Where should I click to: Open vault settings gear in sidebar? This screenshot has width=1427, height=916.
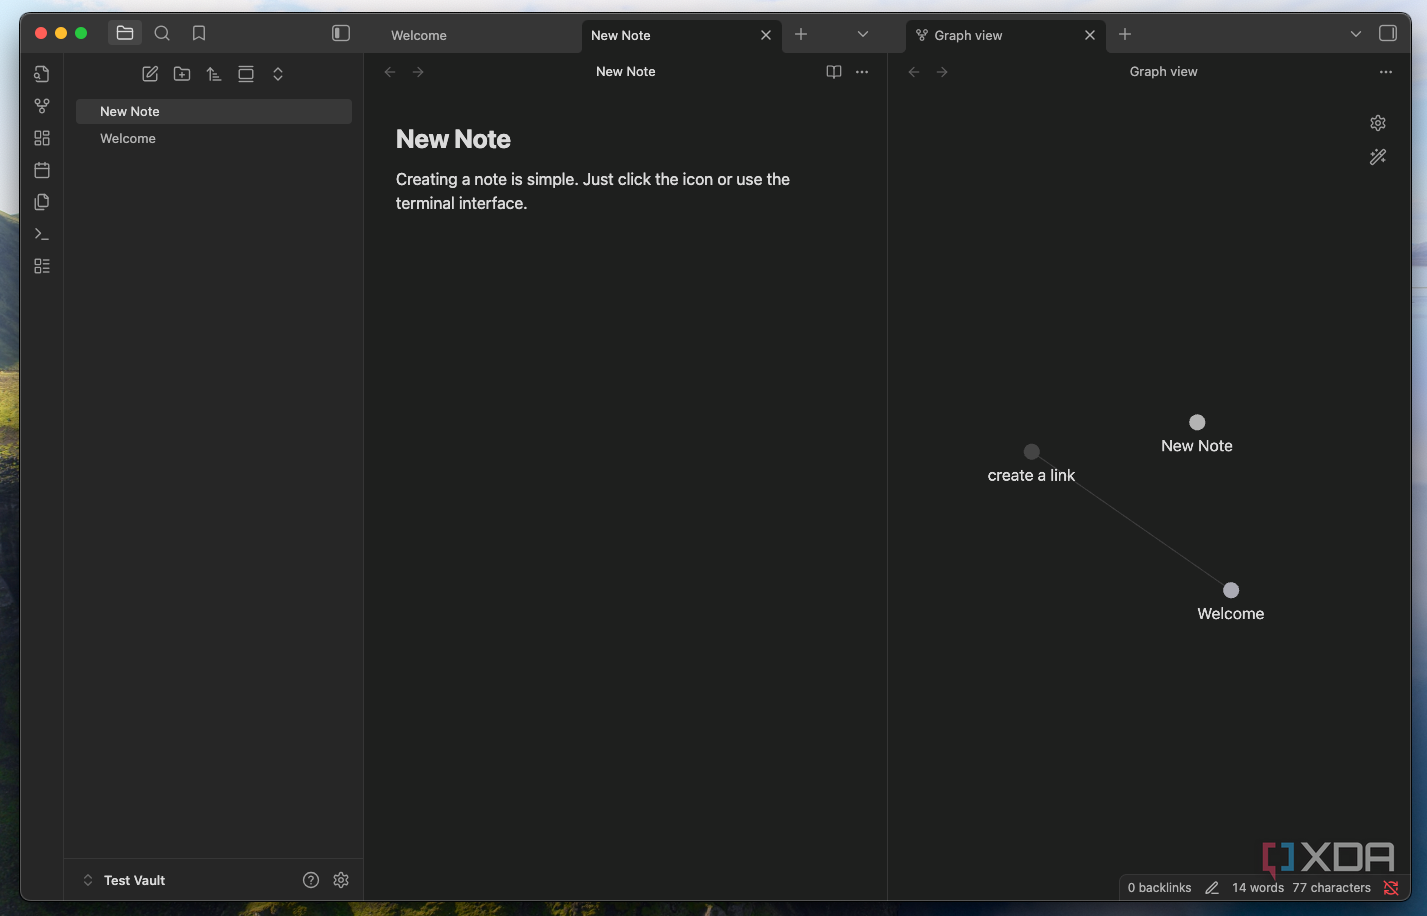click(x=341, y=880)
